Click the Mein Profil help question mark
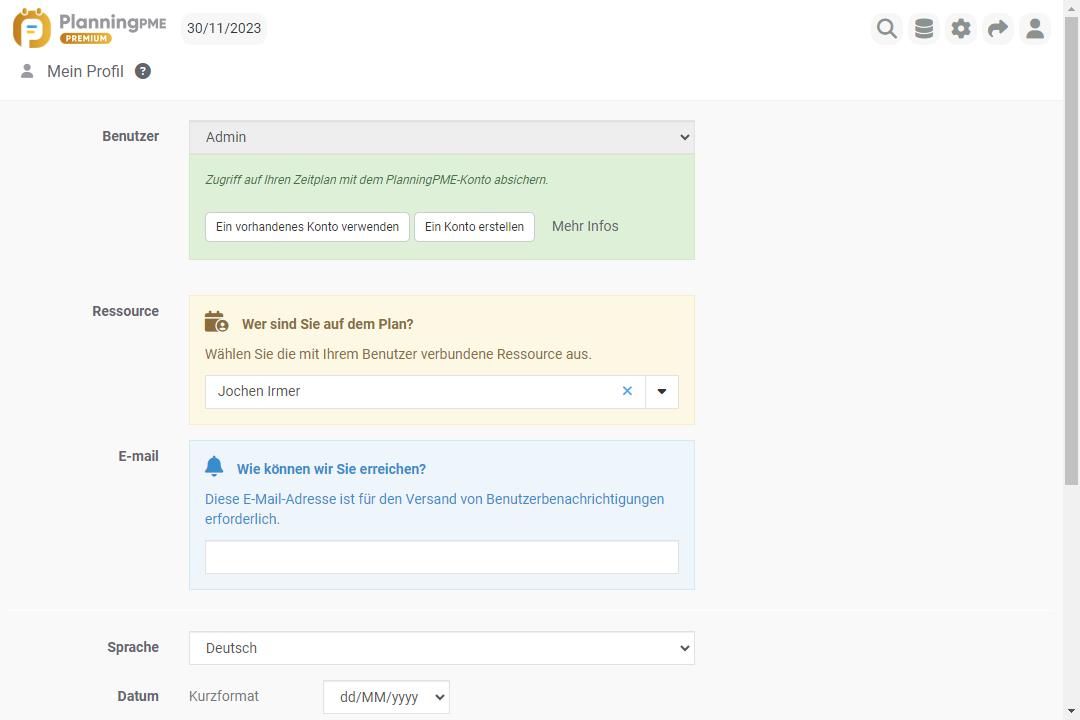 pos(143,71)
